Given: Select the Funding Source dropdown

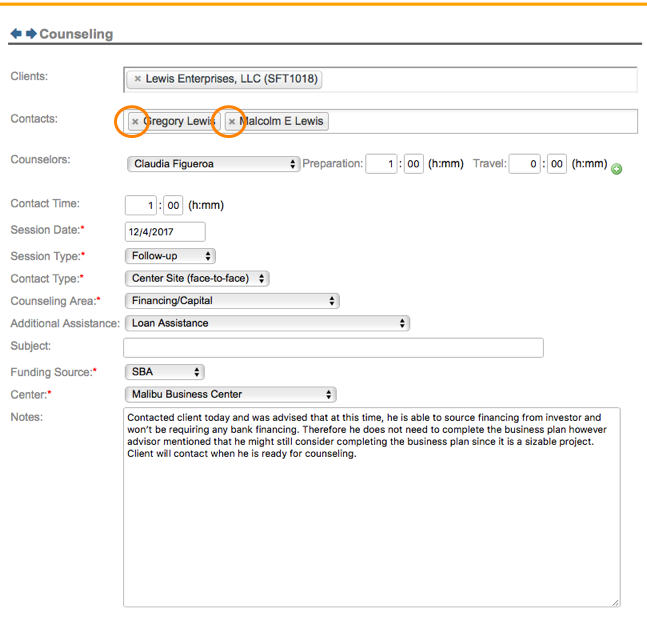Looking at the screenshot, I should pos(165,372).
